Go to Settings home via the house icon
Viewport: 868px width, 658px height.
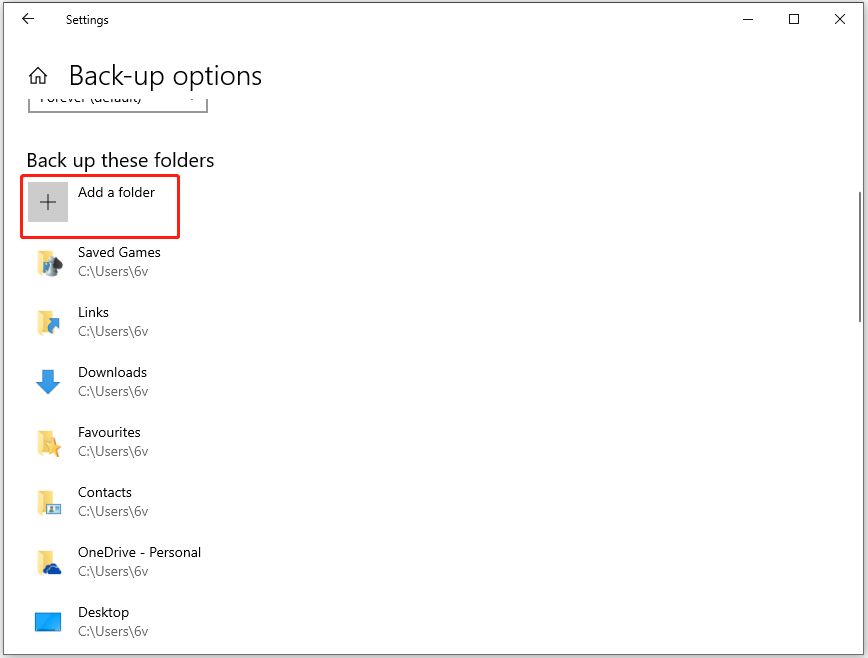38,76
